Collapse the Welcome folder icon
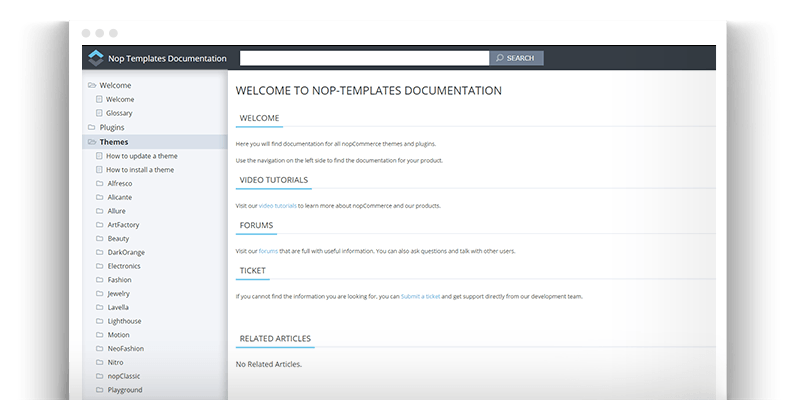This screenshot has width=795, height=400. 92,85
